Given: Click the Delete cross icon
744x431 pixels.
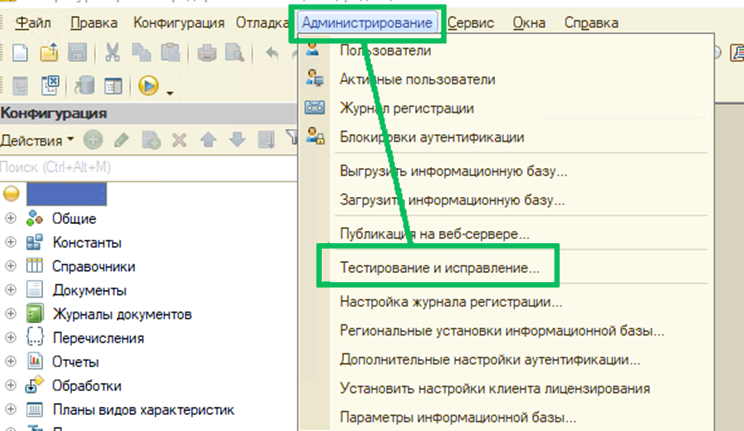Looking at the screenshot, I should (x=179, y=140).
